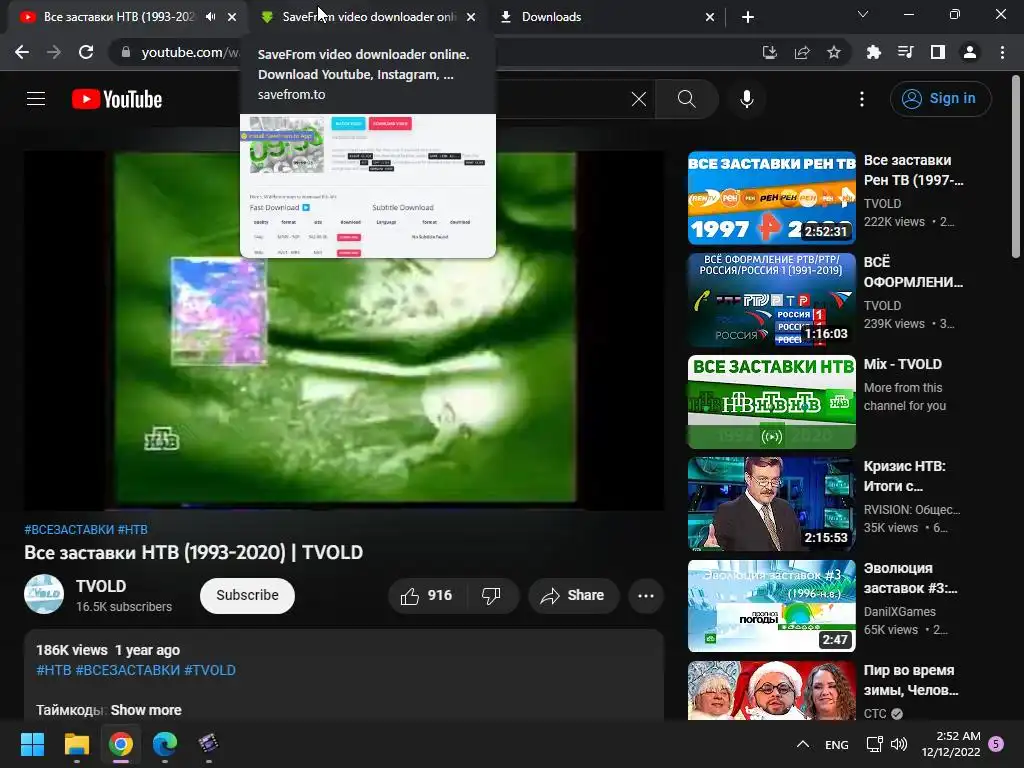Close the Downloads tab
Screen dimensions: 1024x768
(x=710, y=17)
